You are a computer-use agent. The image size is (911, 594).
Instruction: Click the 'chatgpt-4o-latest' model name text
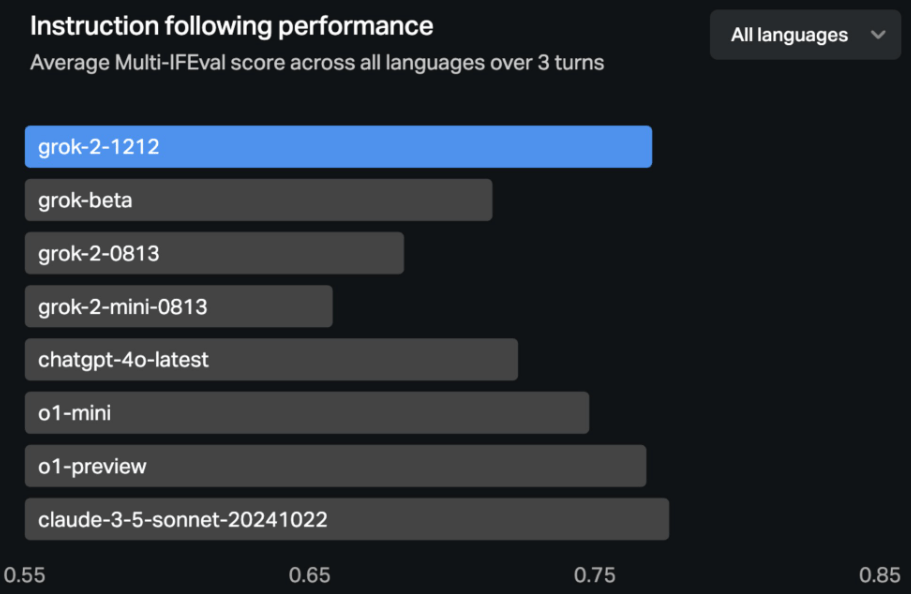[123, 359]
